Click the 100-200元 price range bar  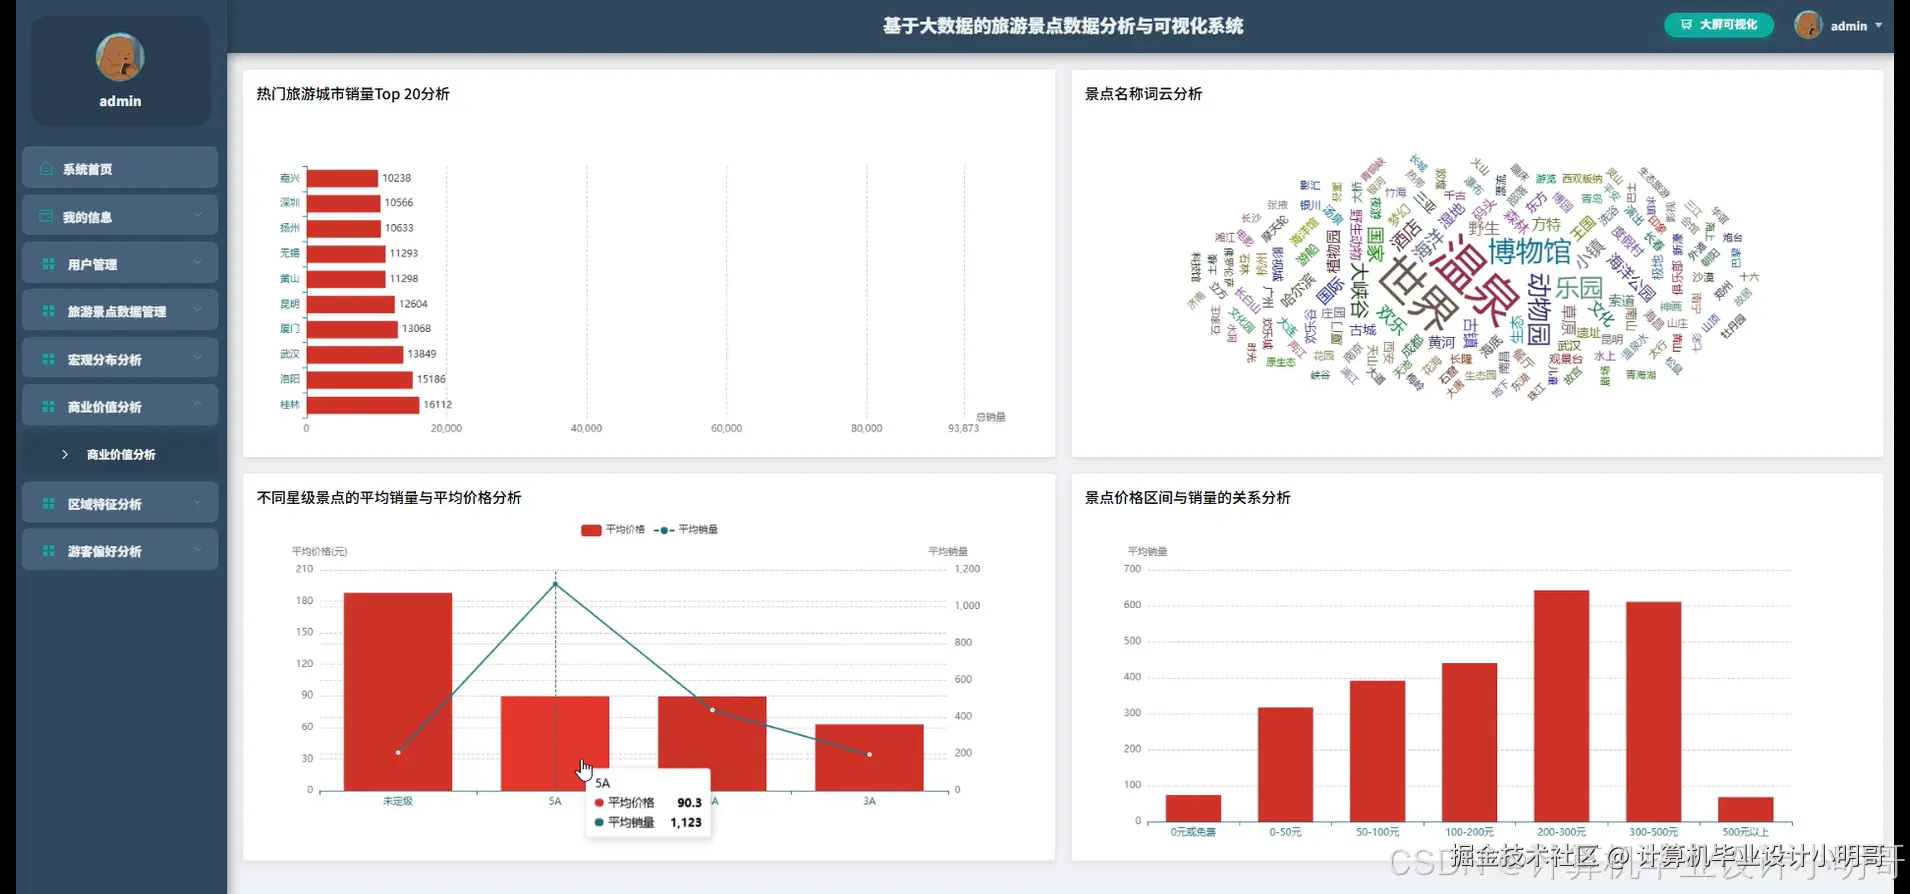tap(1469, 743)
